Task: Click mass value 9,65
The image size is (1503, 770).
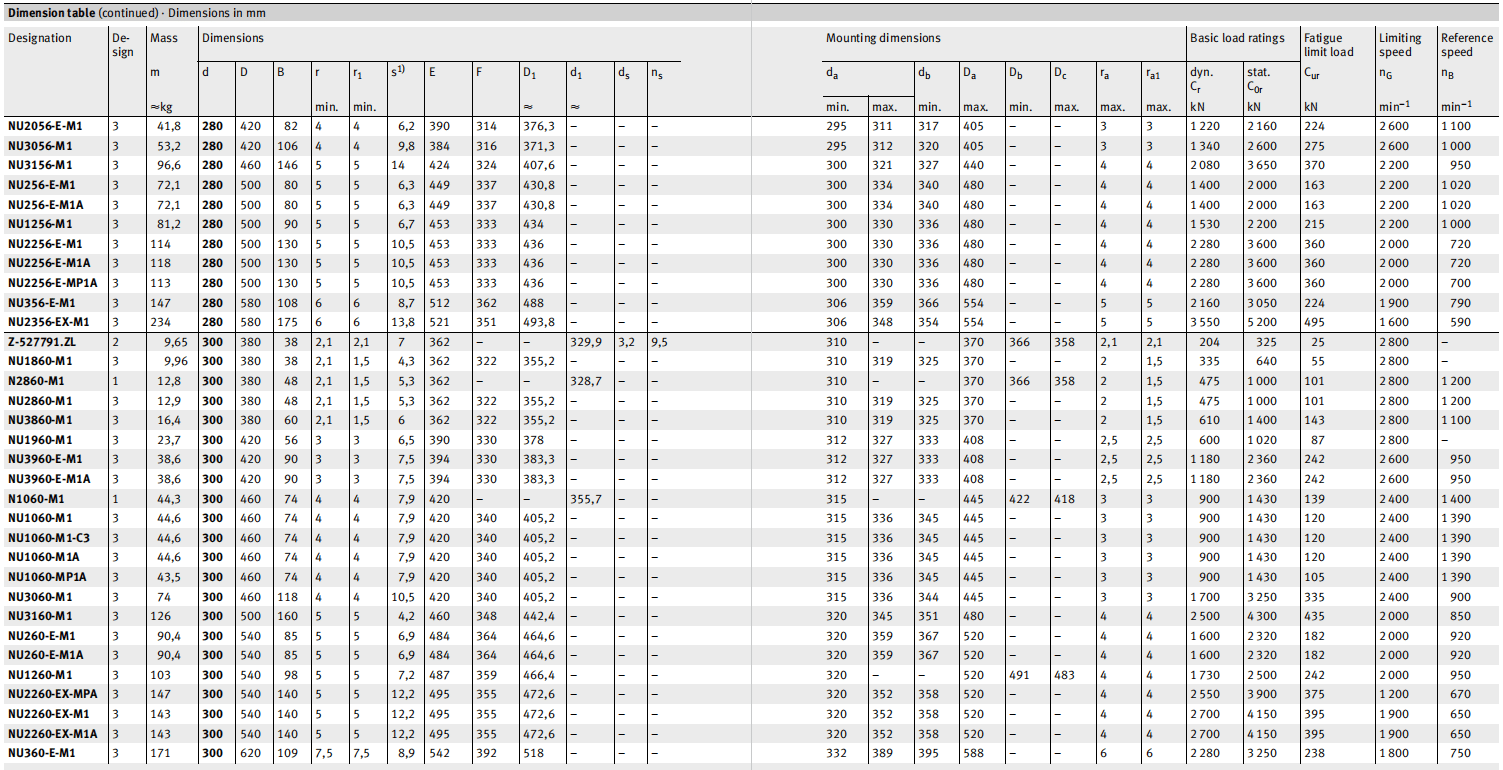Action: (x=174, y=342)
